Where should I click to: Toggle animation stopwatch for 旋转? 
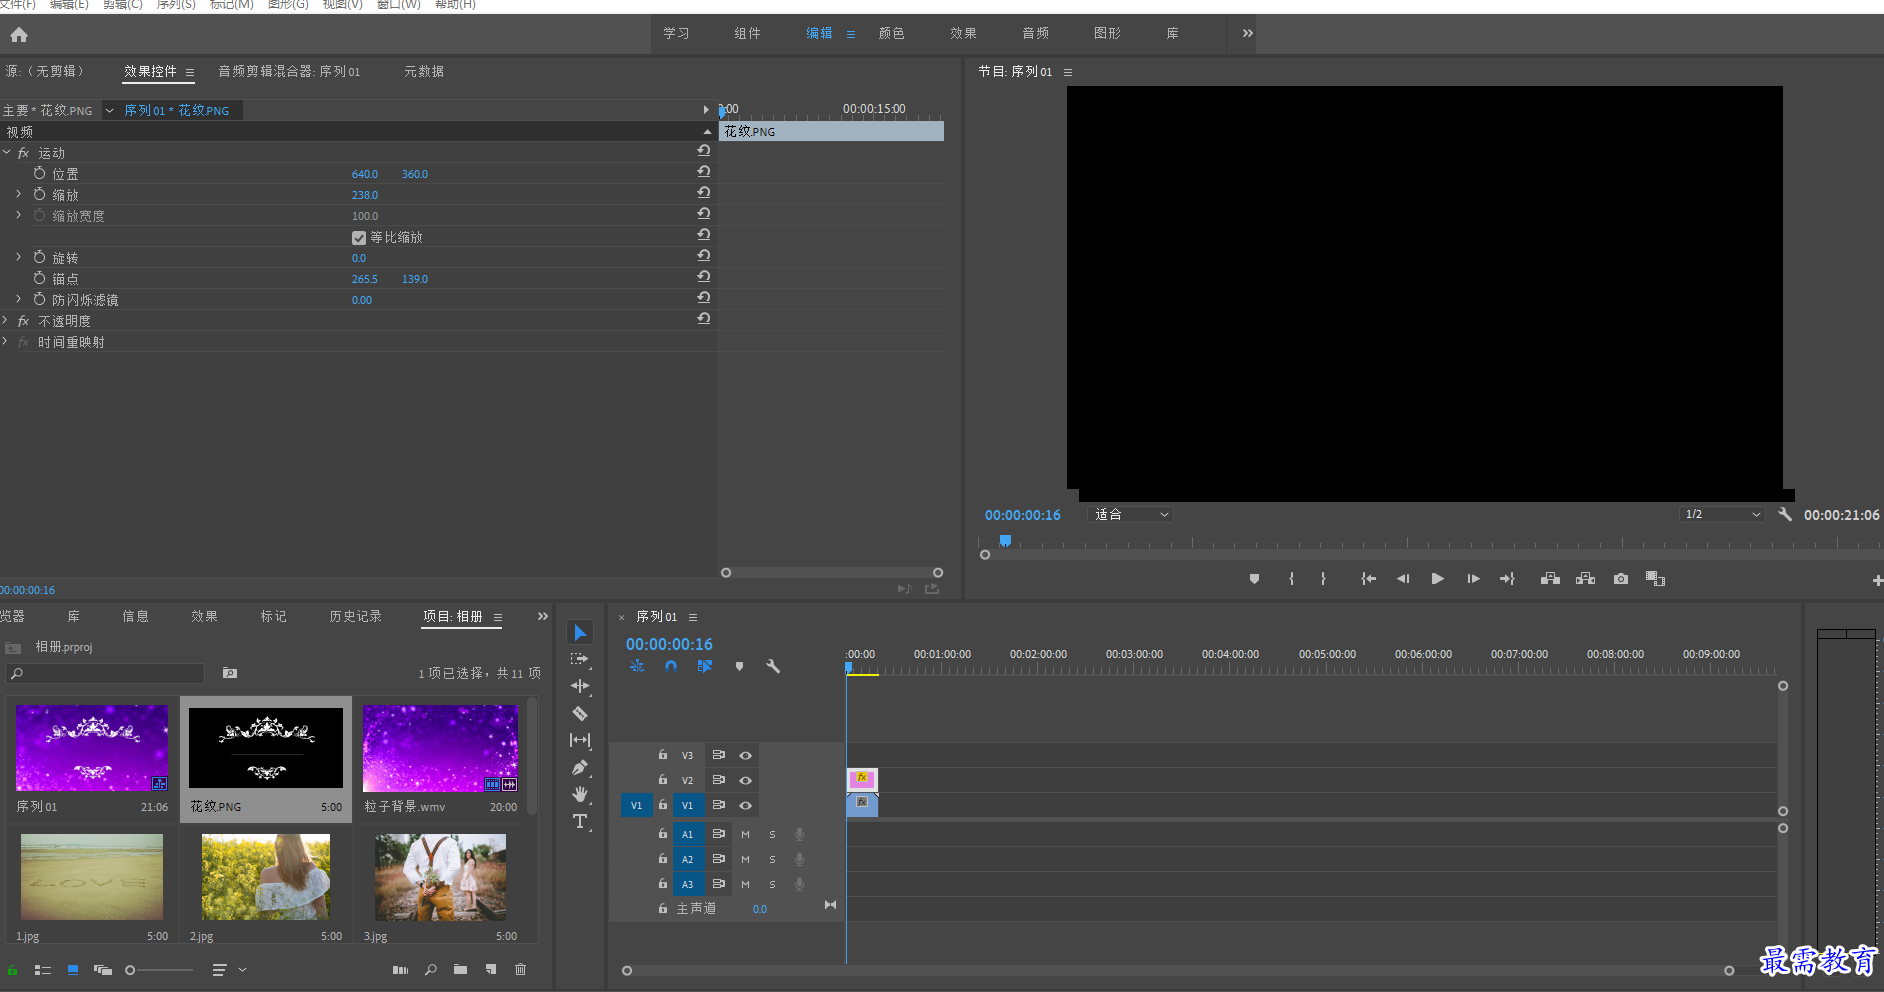[x=39, y=257]
